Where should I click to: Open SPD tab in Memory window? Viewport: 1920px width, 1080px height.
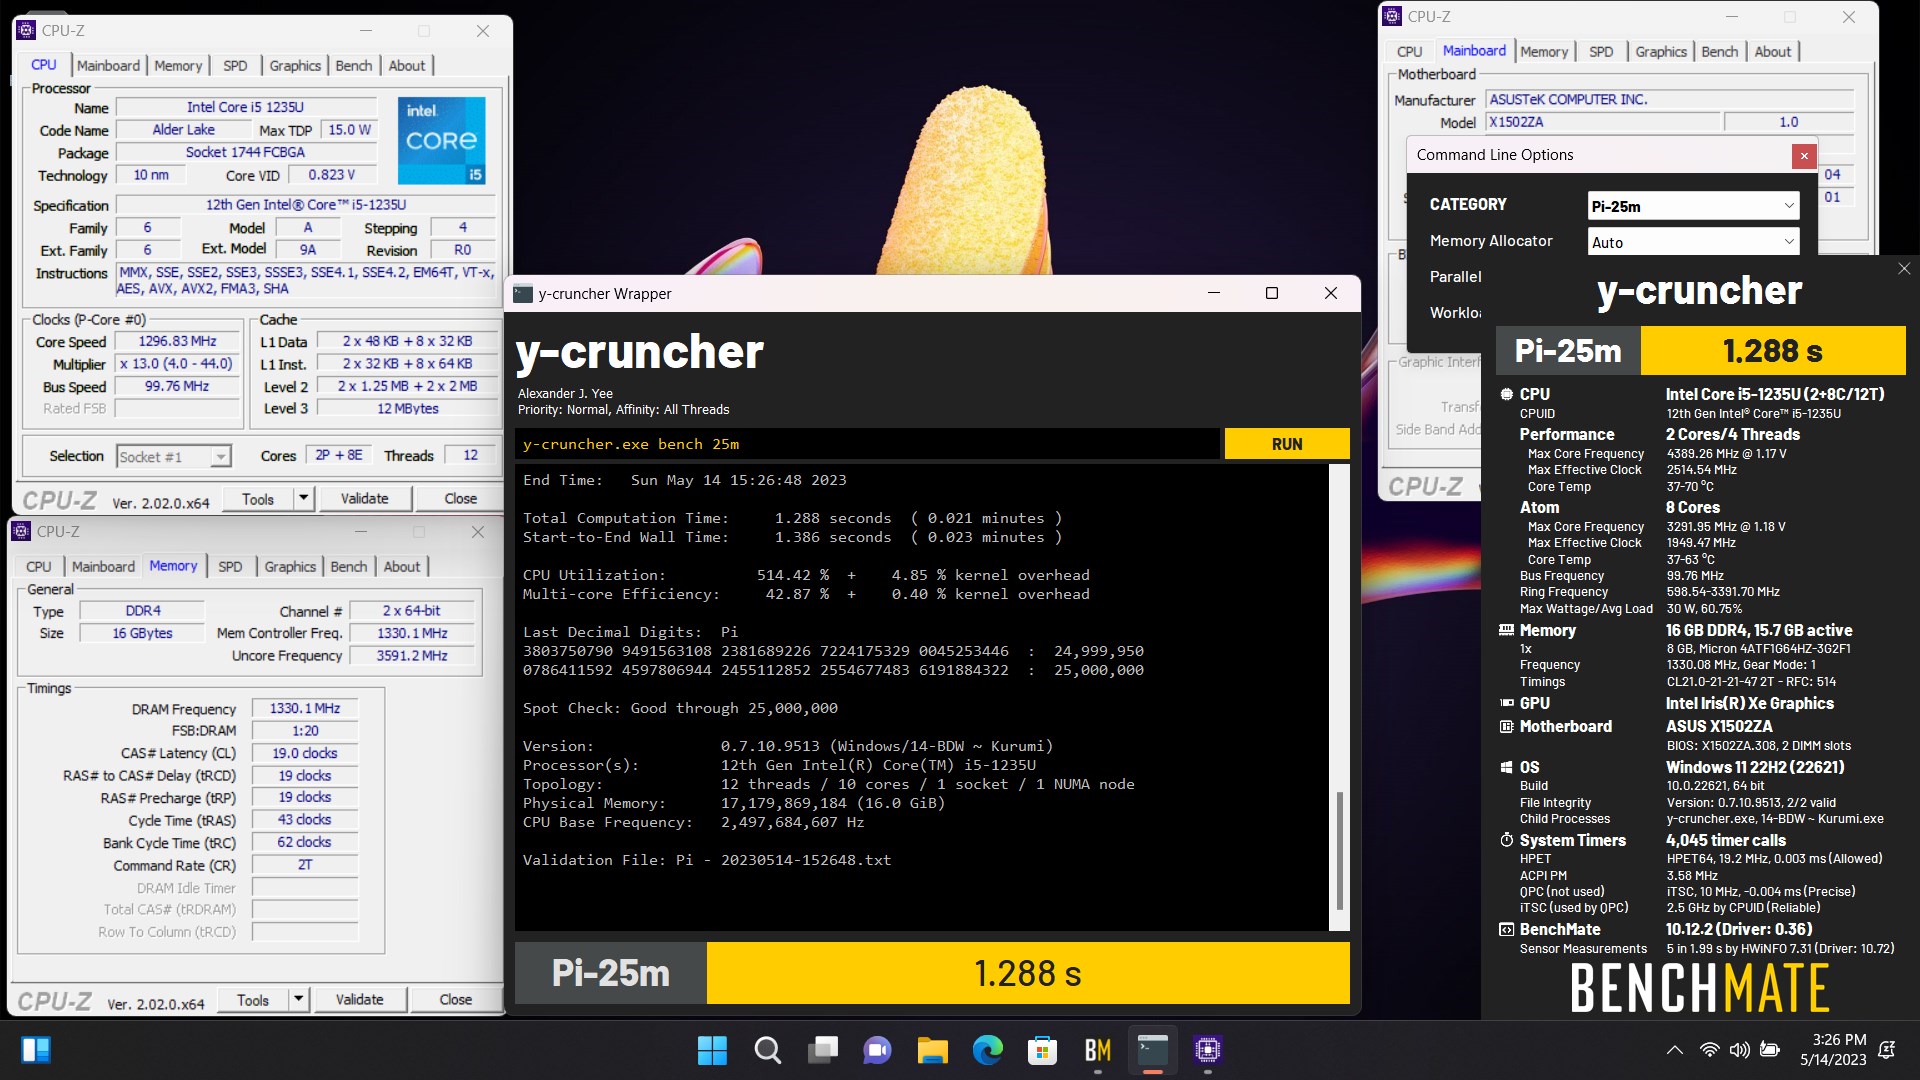point(230,566)
